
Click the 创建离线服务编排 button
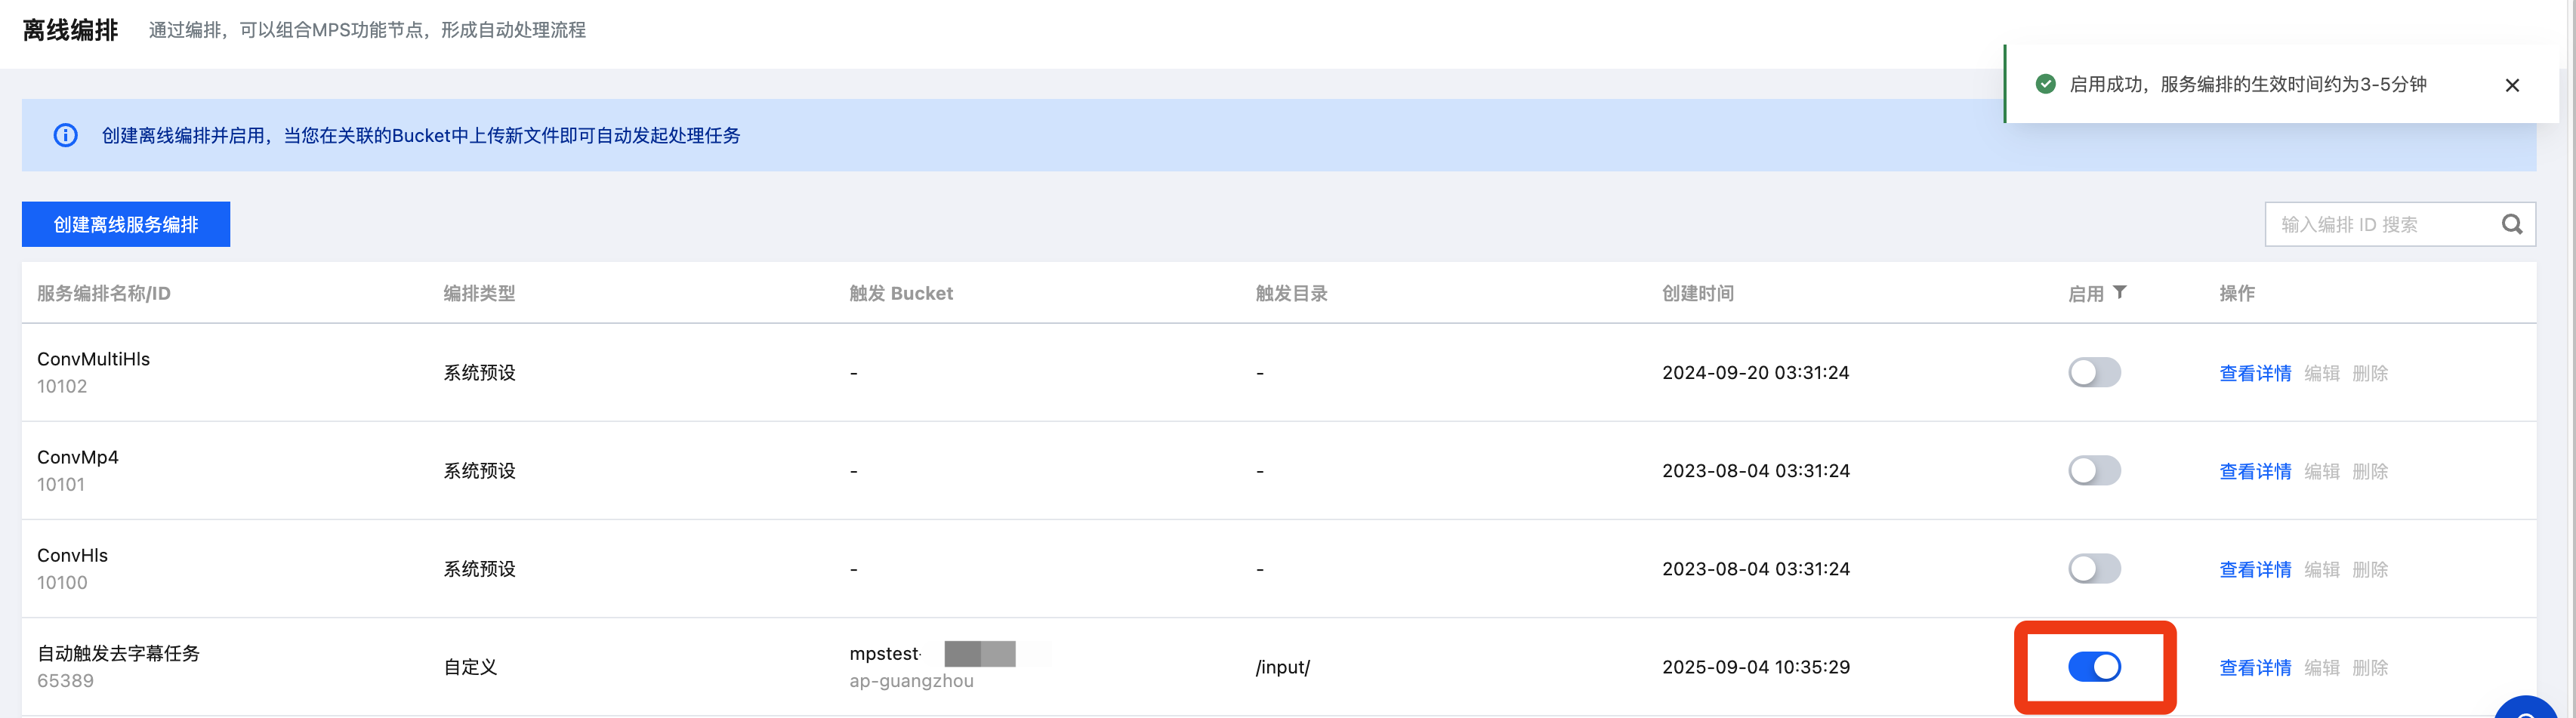click(126, 224)
